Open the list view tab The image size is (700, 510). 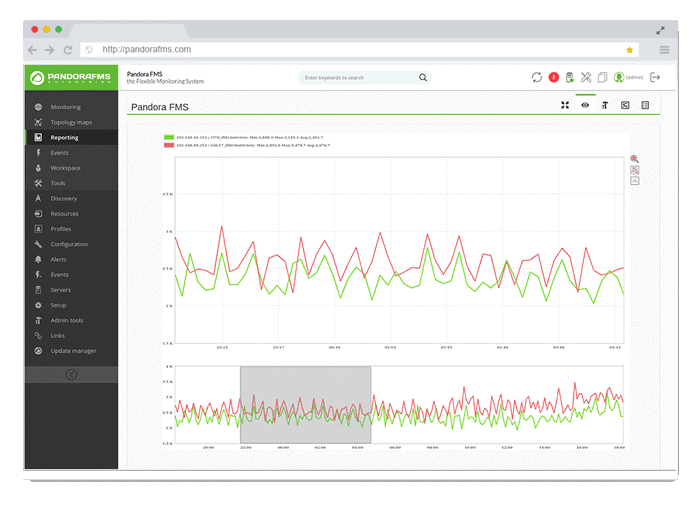point(645,105)
